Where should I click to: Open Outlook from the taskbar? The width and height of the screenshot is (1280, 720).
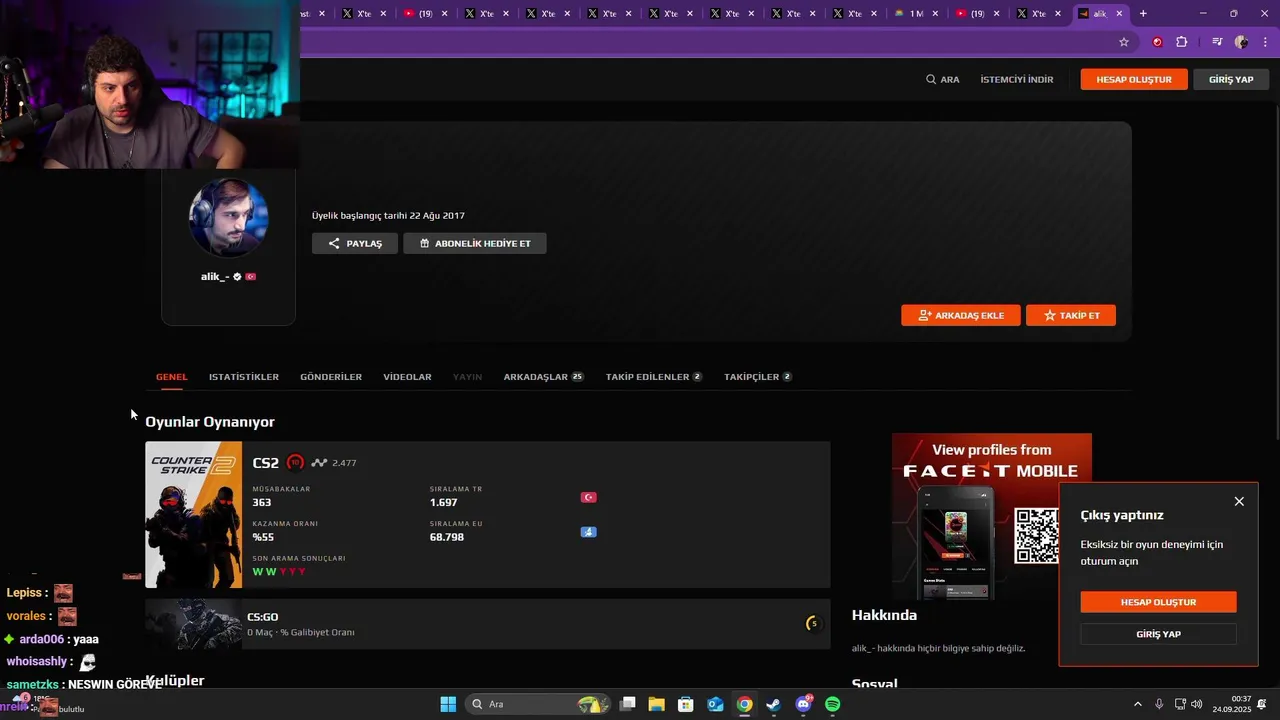(x=715, y=704)
